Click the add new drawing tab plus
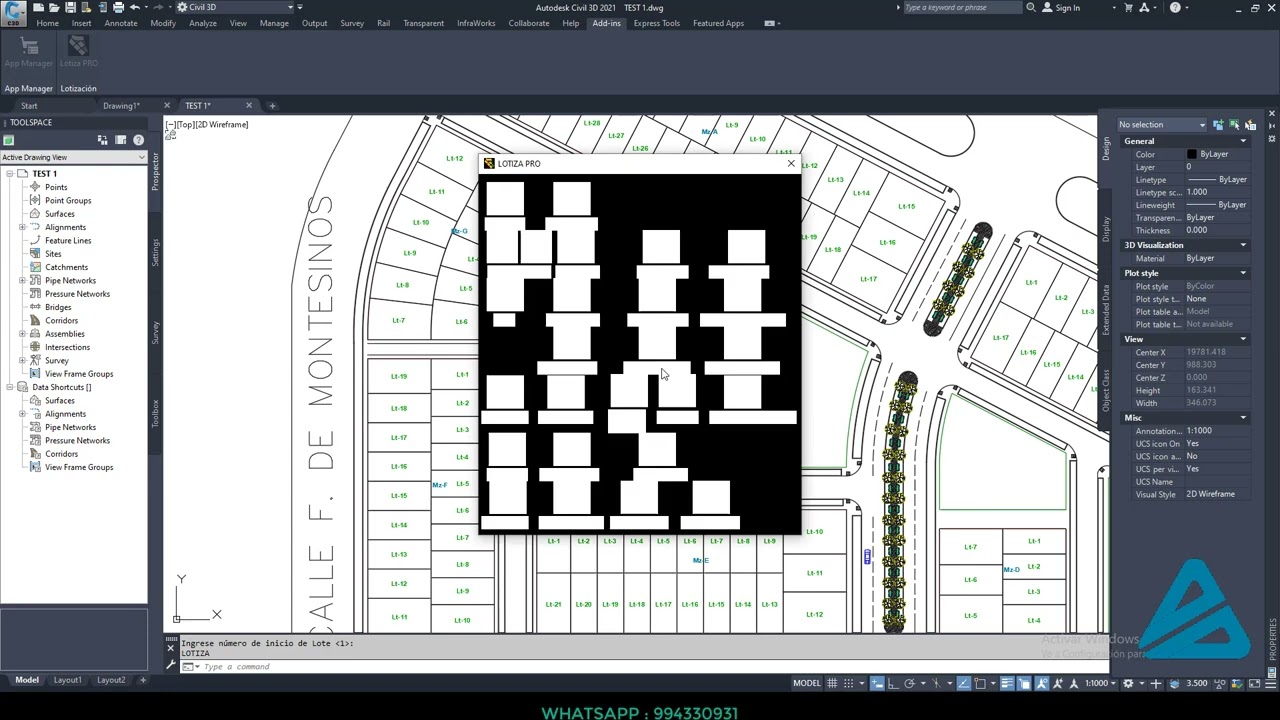The width and height of the screenshot is (1280, 720). pyautogui.click(x=272, y=105)
